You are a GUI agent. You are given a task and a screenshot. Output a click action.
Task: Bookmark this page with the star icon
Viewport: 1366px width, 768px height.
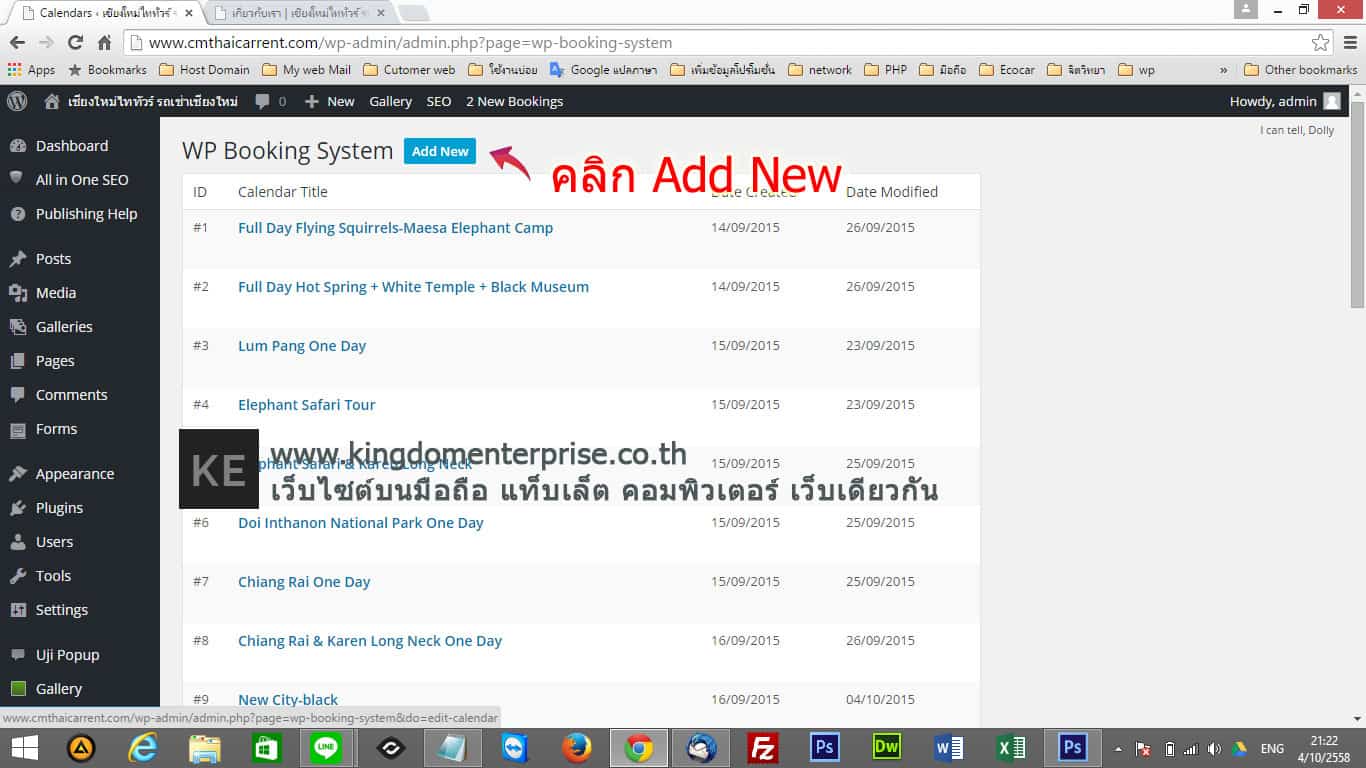(1320, 43)
